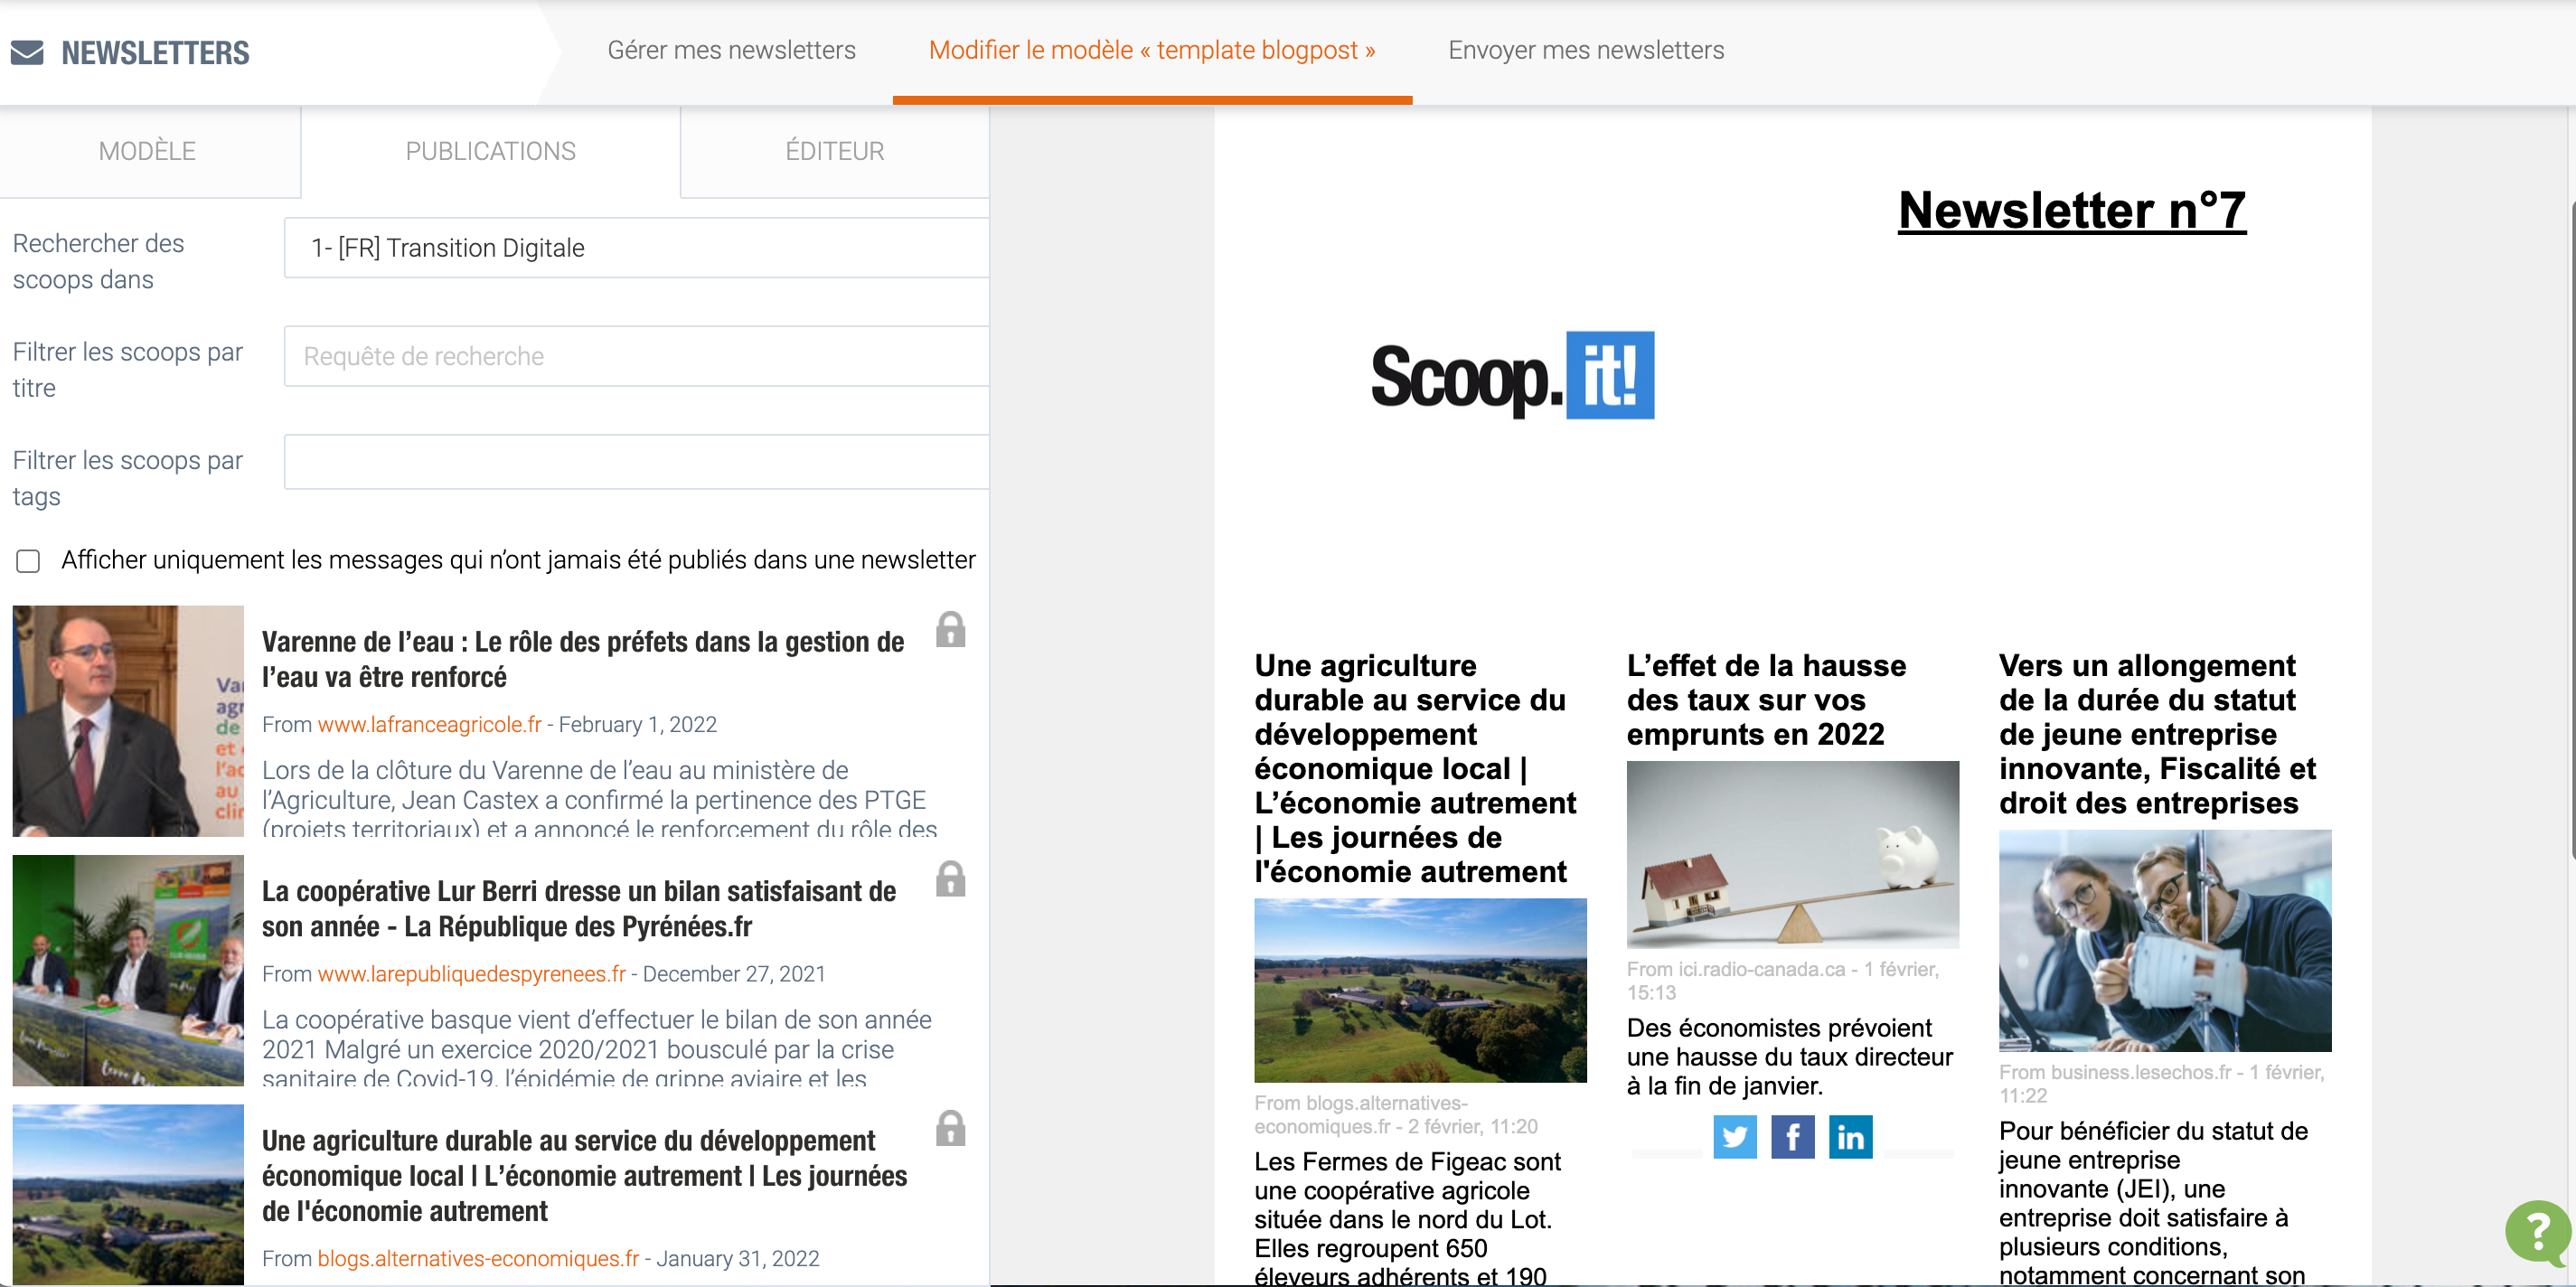Click the house and piggy bank image
This screenshot has height=1287, width=2576.
pyautogui.click(x=1792, y=854)
